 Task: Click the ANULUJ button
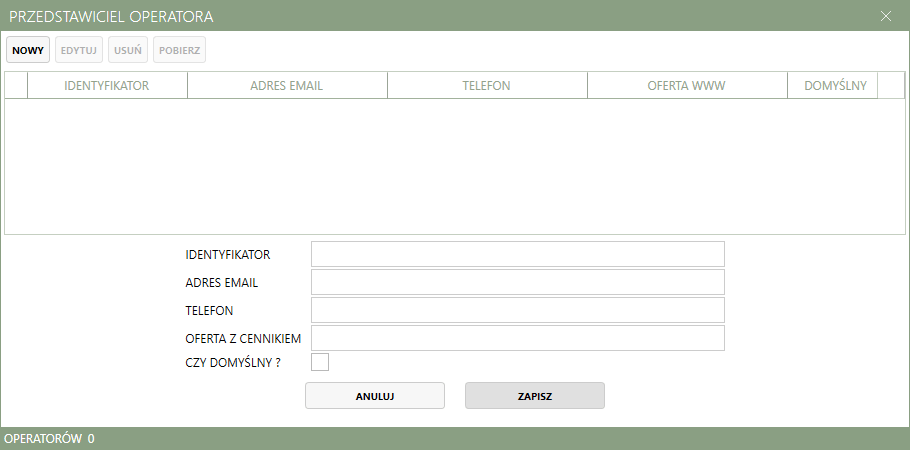(x=375, y=396)
